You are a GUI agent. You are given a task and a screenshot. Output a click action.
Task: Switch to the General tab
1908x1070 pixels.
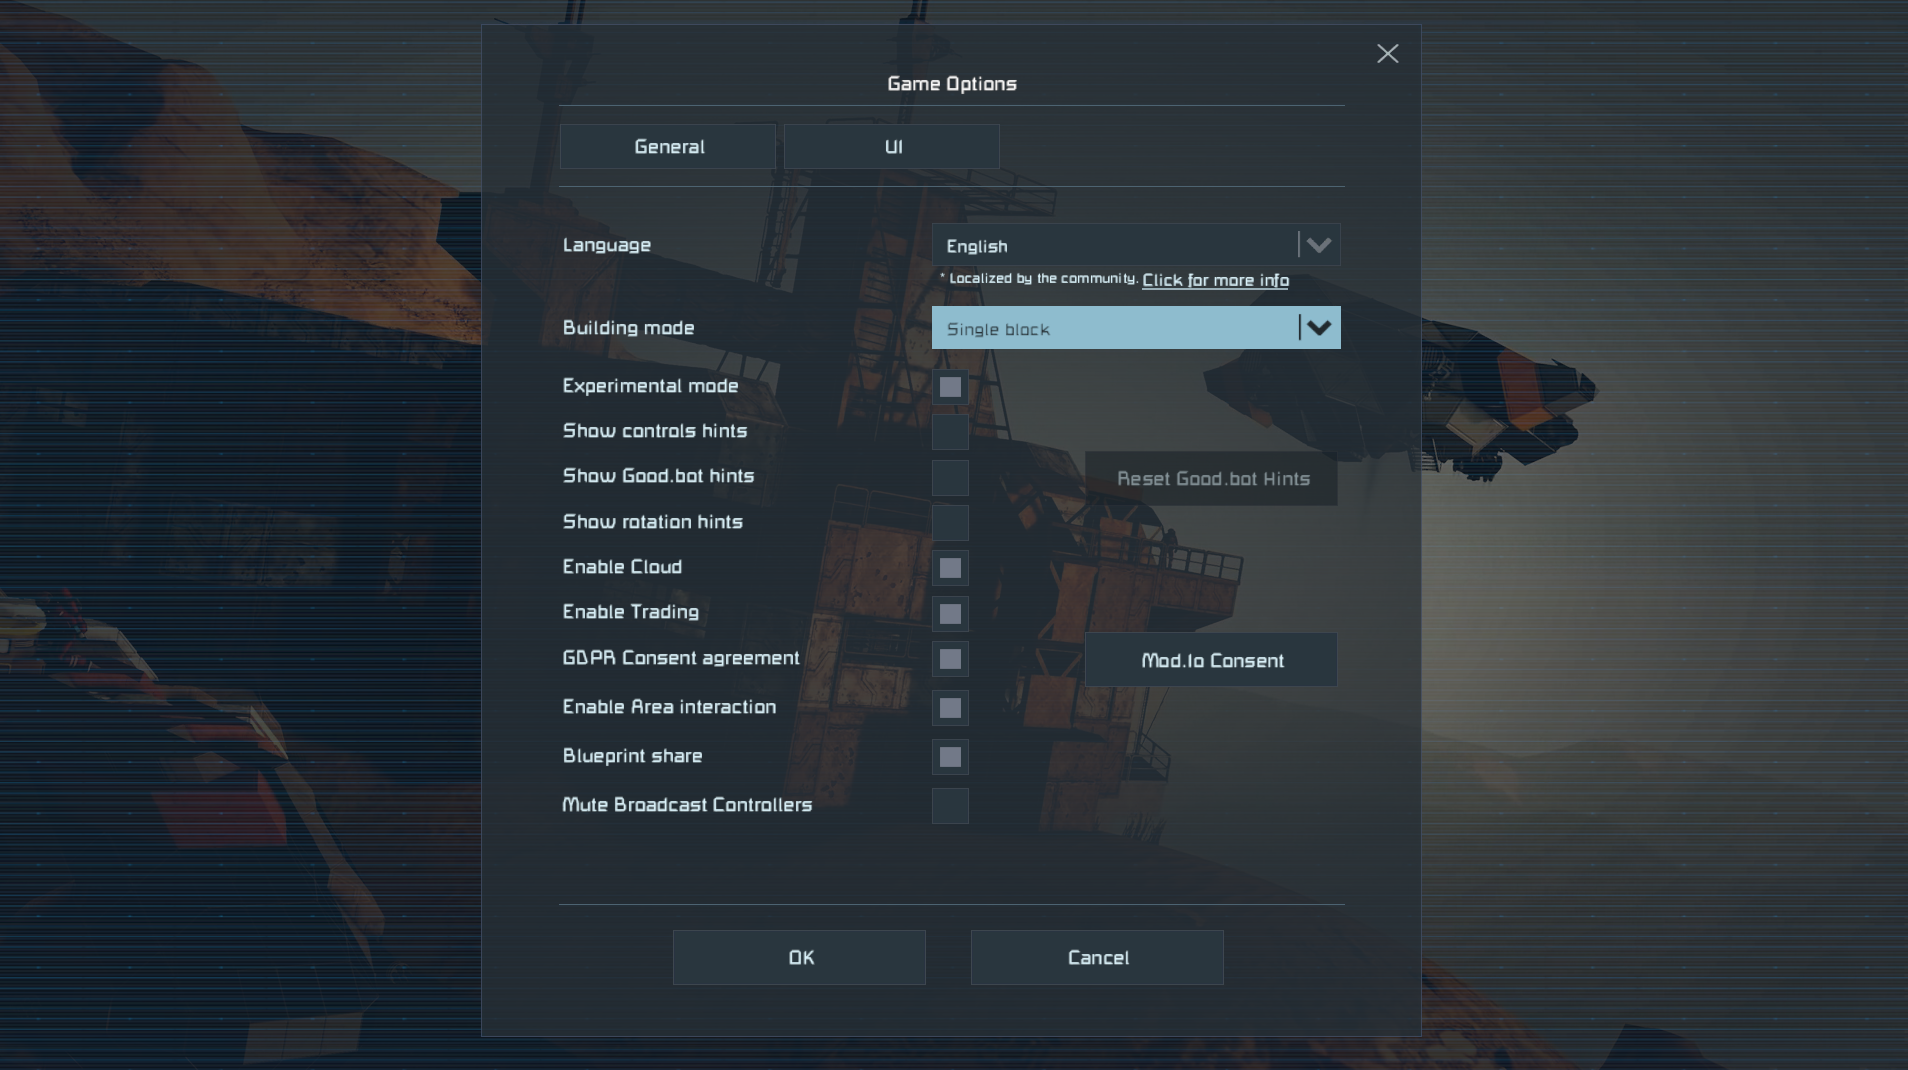point(668,147)
